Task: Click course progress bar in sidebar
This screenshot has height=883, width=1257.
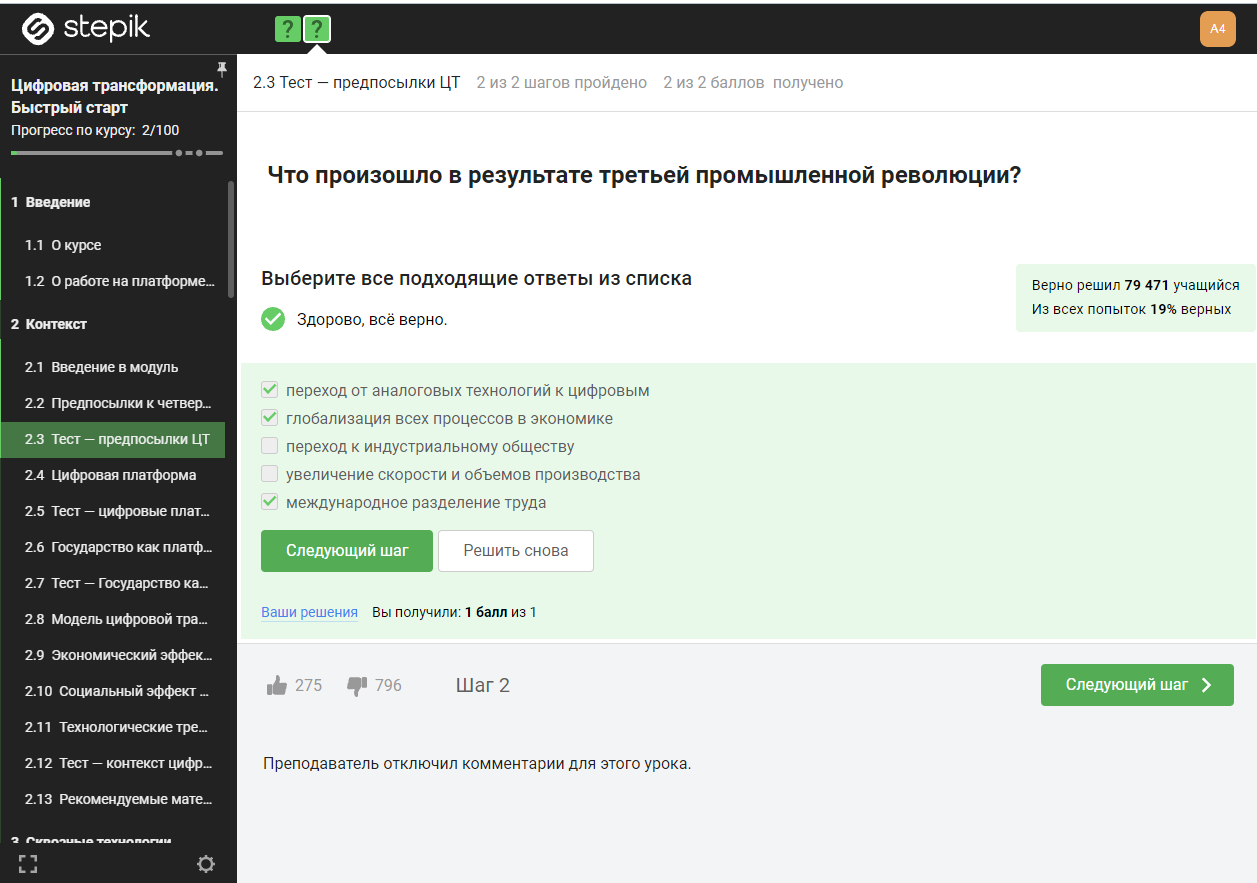Action: point(117,153)
